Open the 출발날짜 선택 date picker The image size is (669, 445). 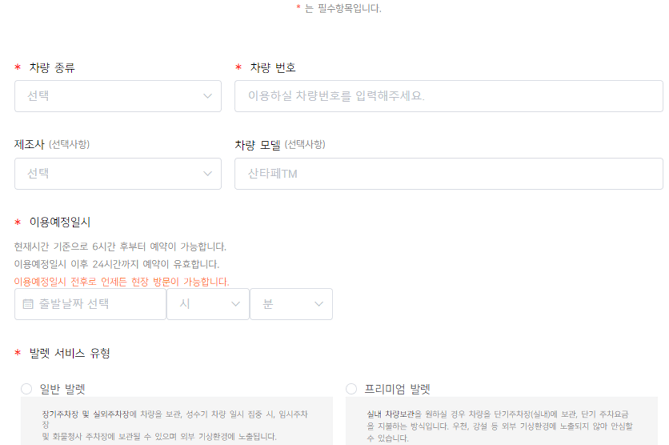click(x=90, y=304)
